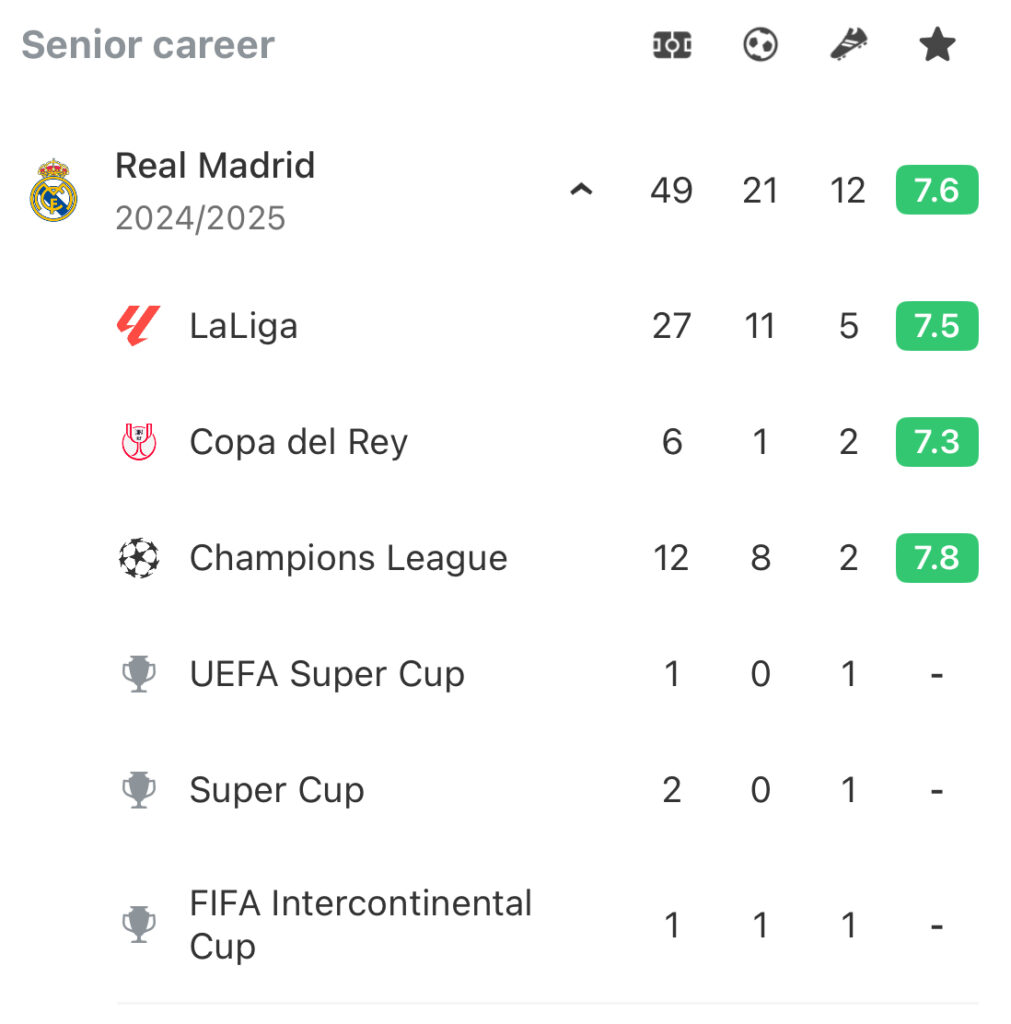
Task: Select the Real Madrid team name
Action: [x=215, y=165]
